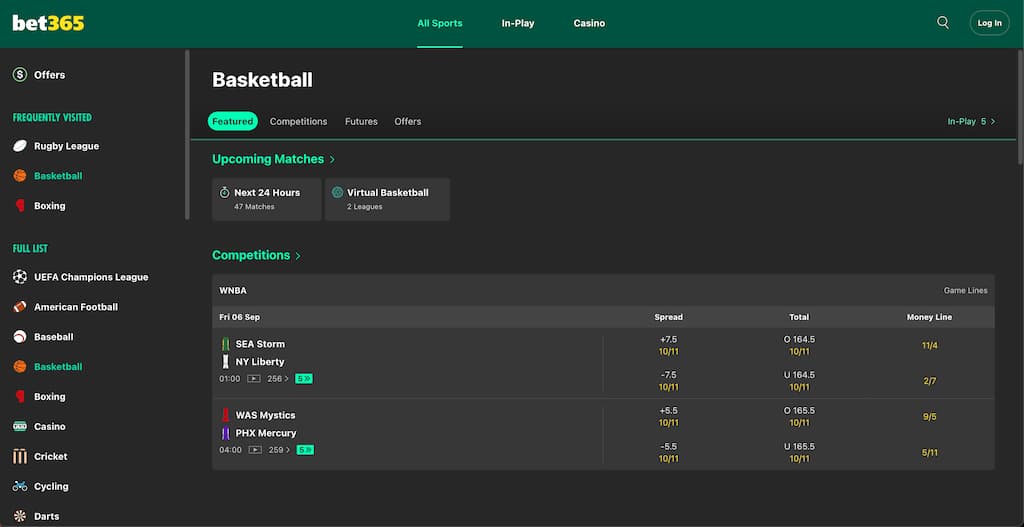Screen dimensions: 1024x527
Task: Click the Frequently Visited Basketball icon
Action: [x=20, y=176]
